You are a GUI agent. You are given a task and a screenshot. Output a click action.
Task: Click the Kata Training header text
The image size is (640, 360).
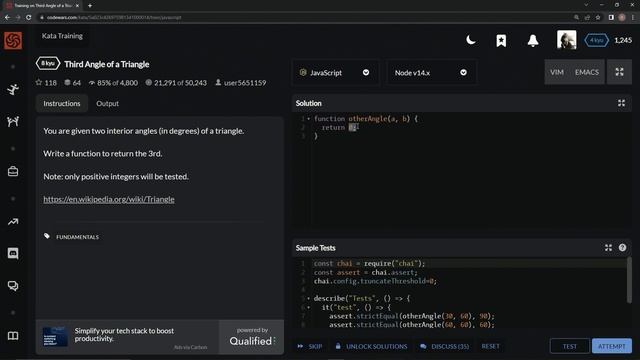point(62,36)
